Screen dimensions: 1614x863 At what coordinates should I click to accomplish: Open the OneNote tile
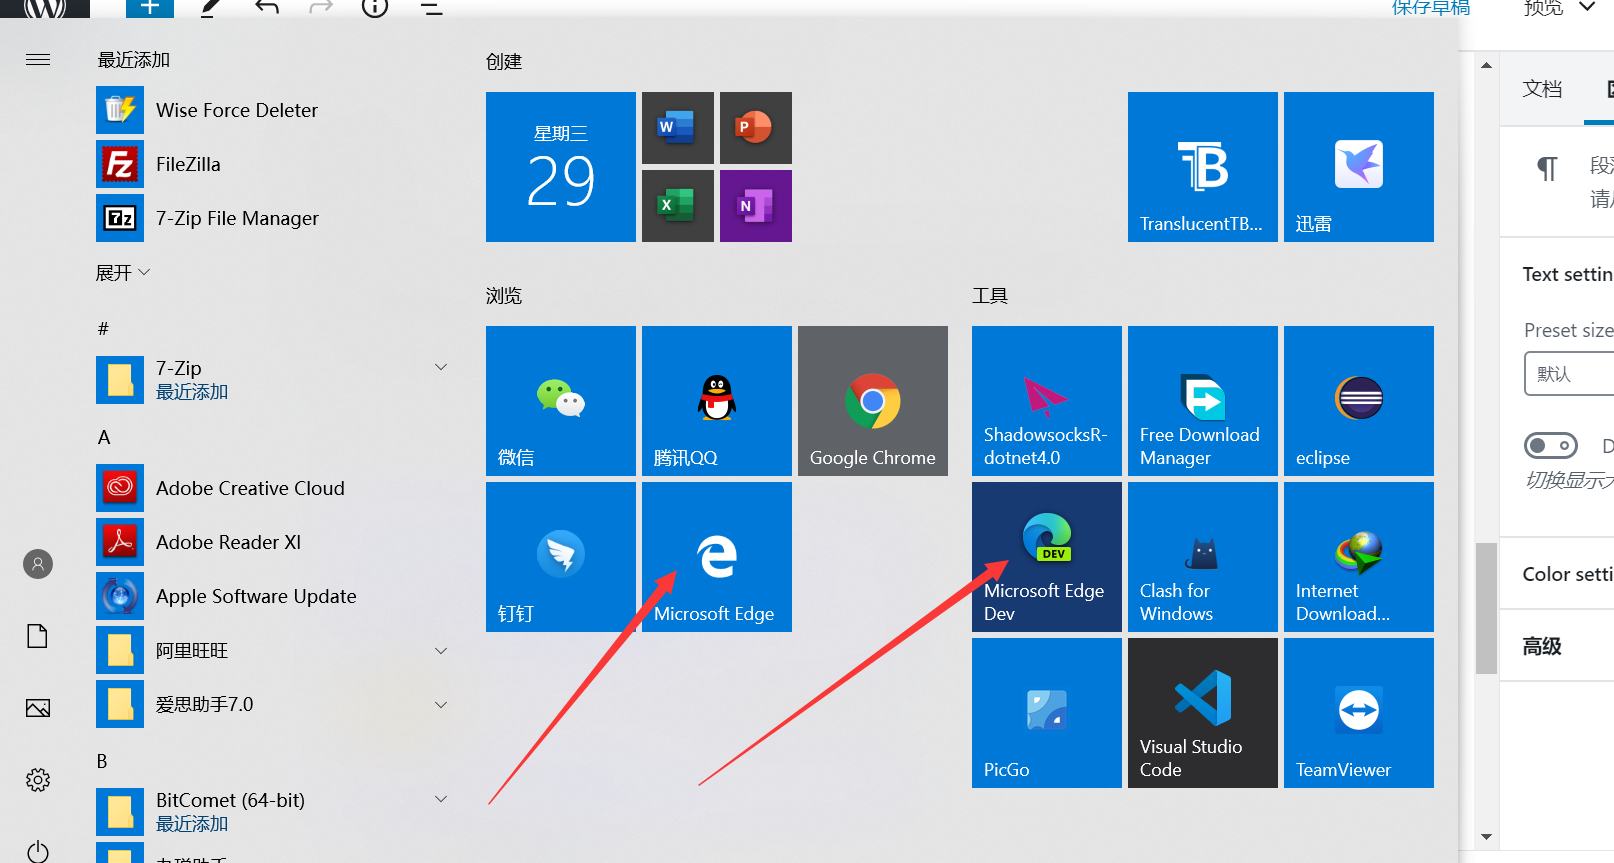pos(755,206)
